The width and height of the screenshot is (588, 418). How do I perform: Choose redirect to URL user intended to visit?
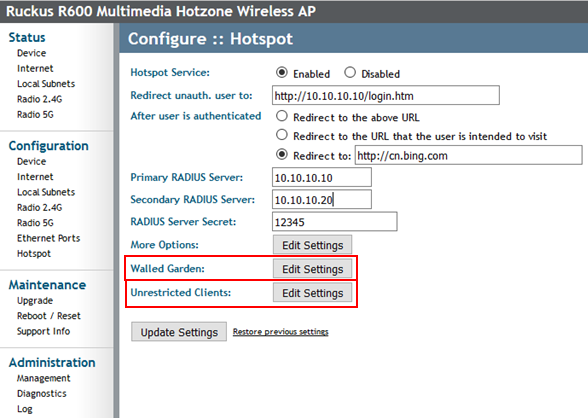point(282,135)
